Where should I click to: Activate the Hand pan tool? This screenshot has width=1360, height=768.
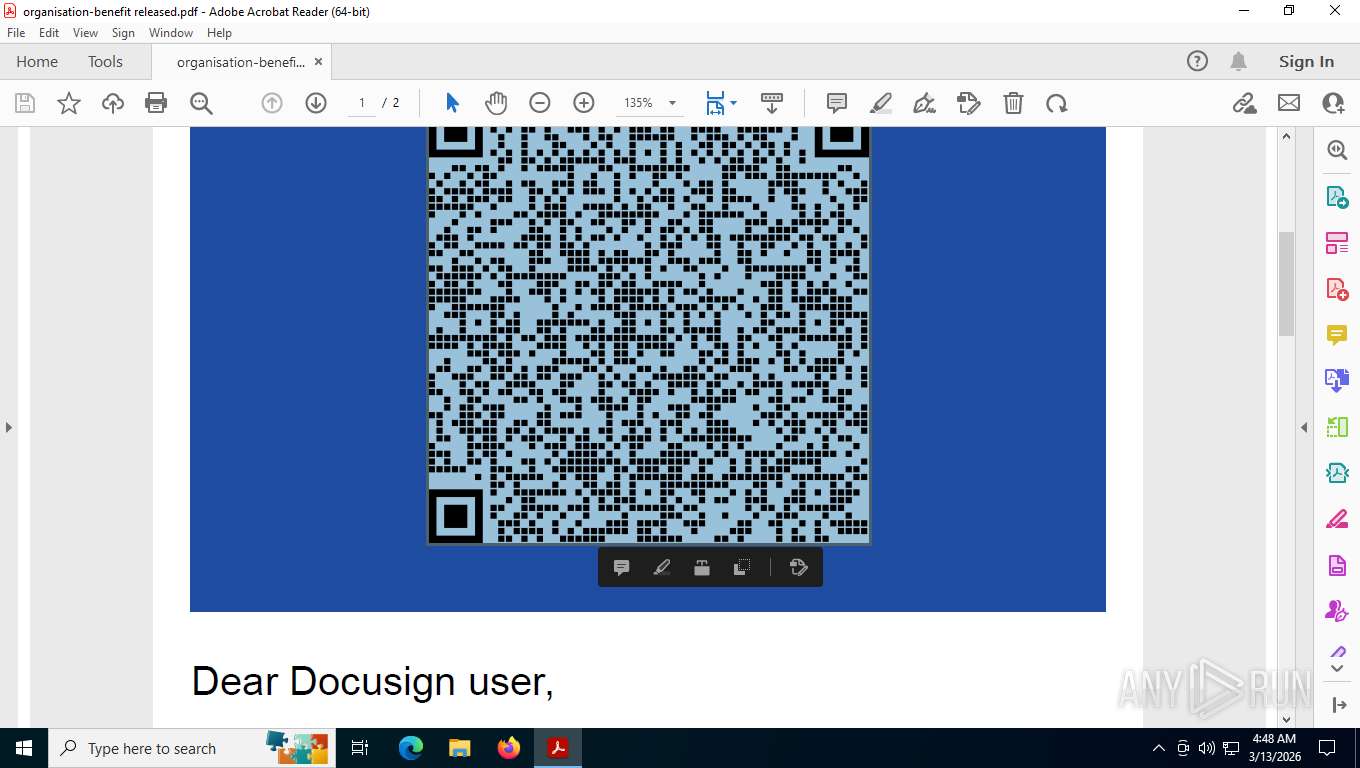pos(496,103)
